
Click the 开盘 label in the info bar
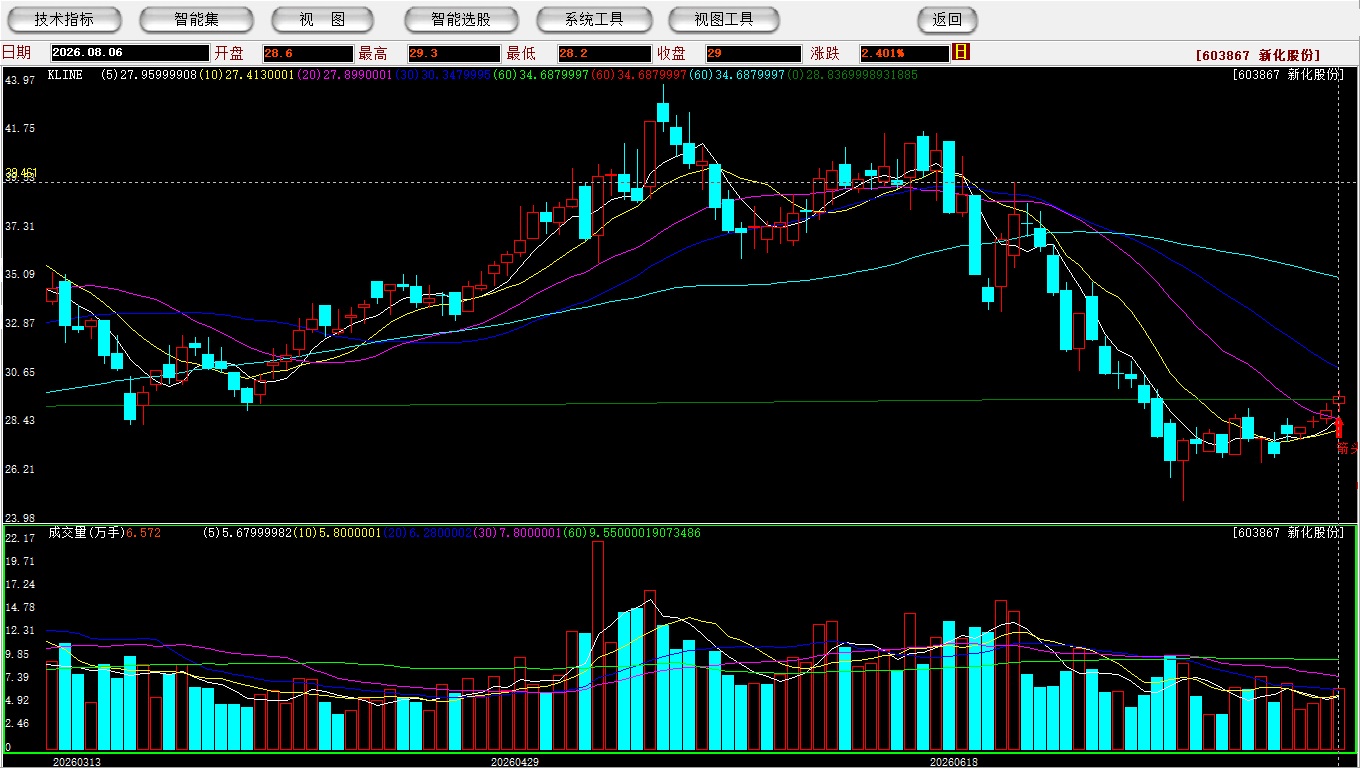[x=229, y=53]
